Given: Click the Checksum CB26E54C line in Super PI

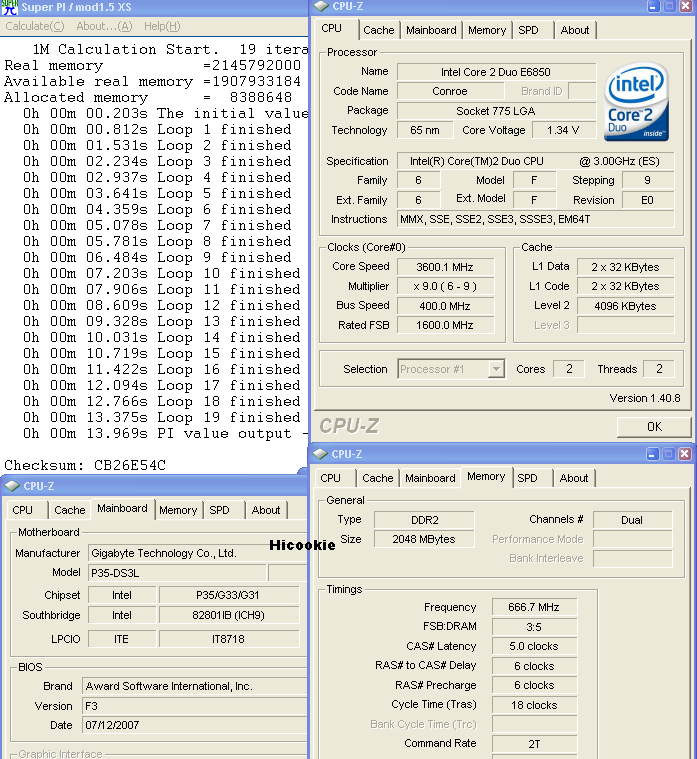Looking at the screenshot, I should point(85,466).
